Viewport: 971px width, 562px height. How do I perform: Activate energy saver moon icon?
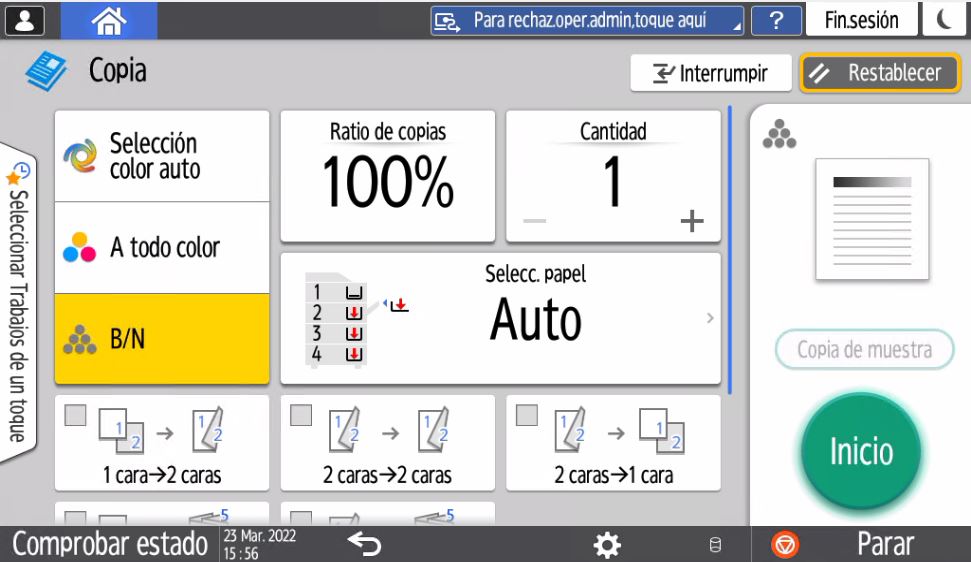coord(943,20)
